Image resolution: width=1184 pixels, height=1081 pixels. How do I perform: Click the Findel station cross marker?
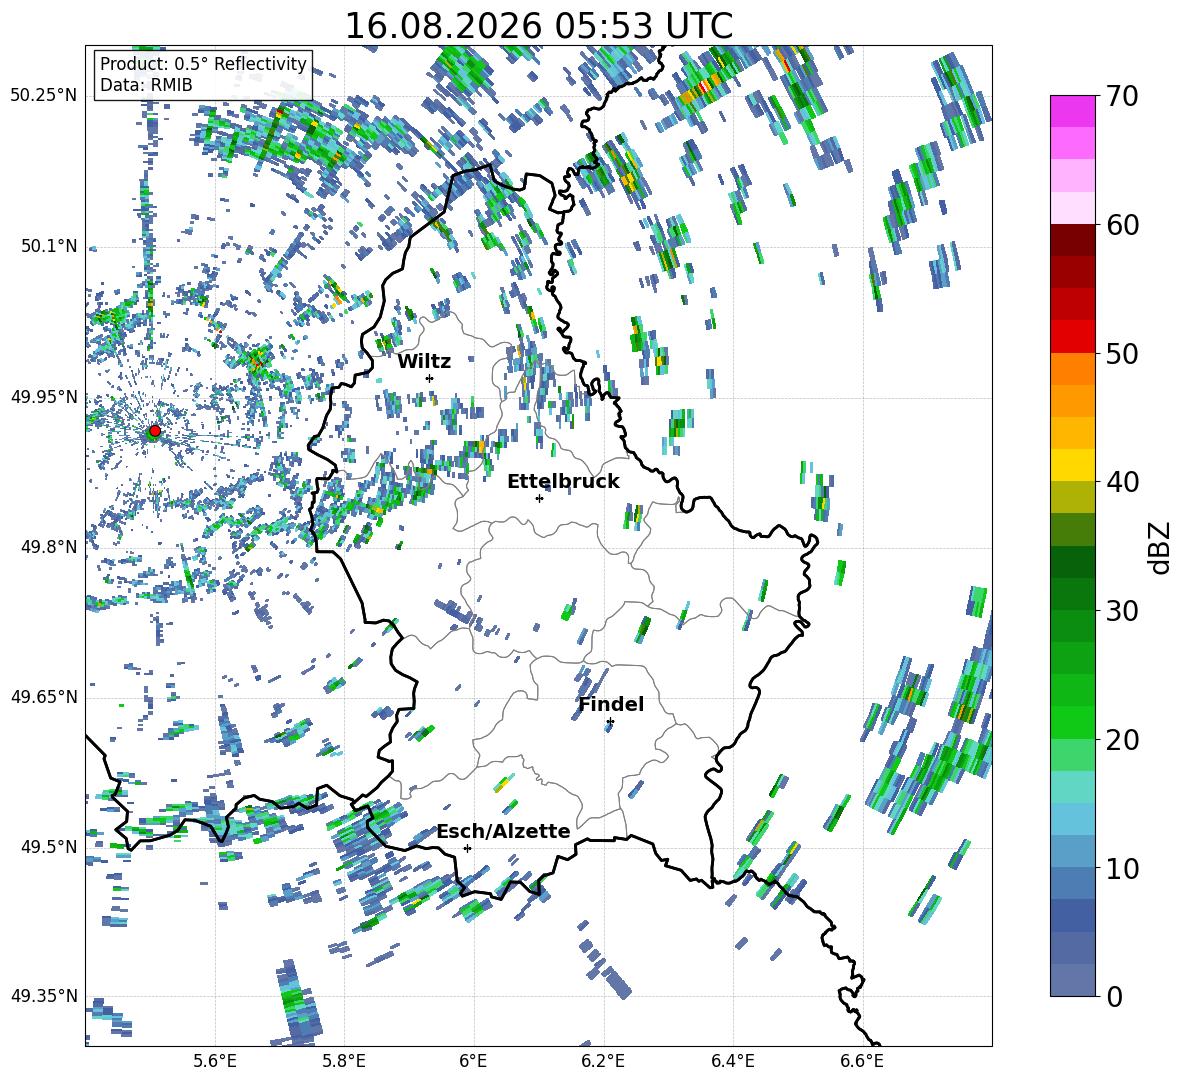610,722
